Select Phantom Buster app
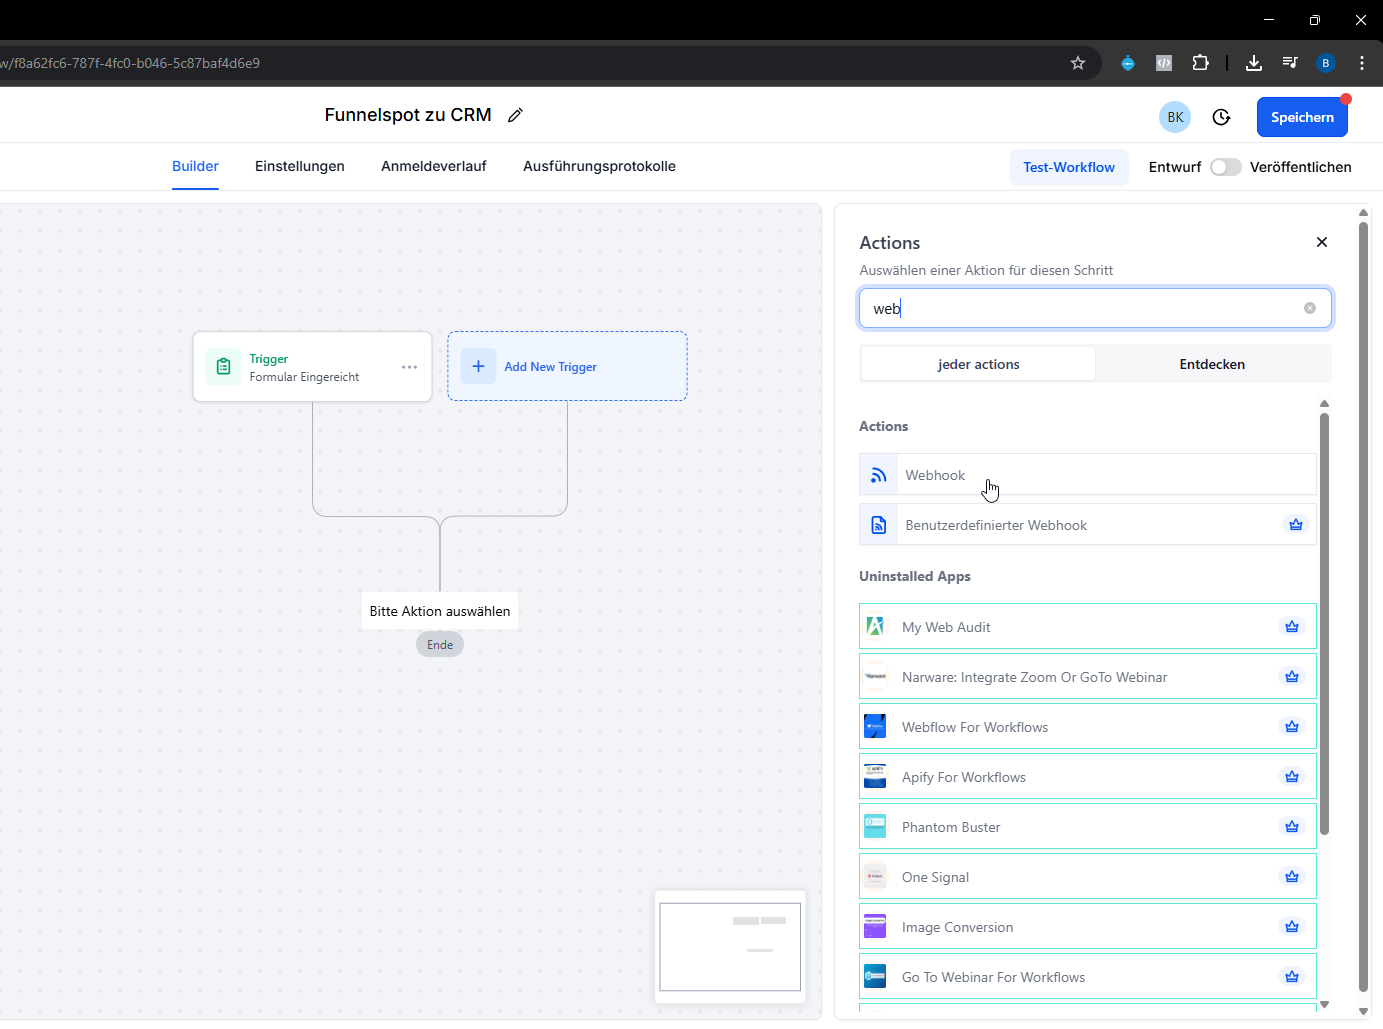This screenshot has width=1383, height=1029. coord(1088,827)
